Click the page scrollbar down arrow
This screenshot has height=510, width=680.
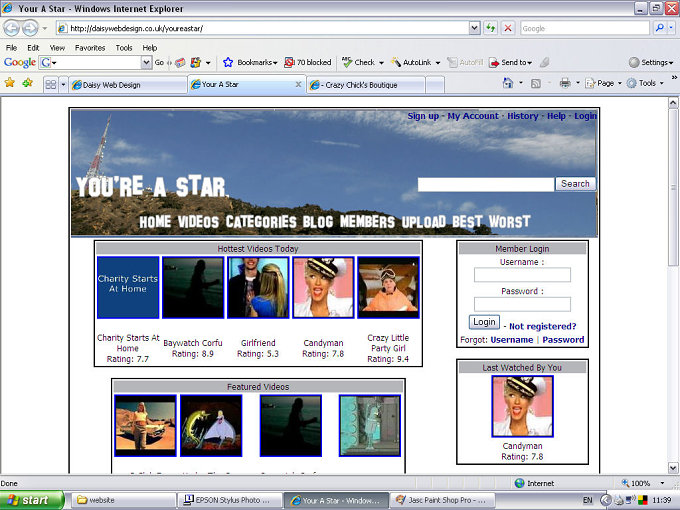pyautogui.click(x=673, y=468)
